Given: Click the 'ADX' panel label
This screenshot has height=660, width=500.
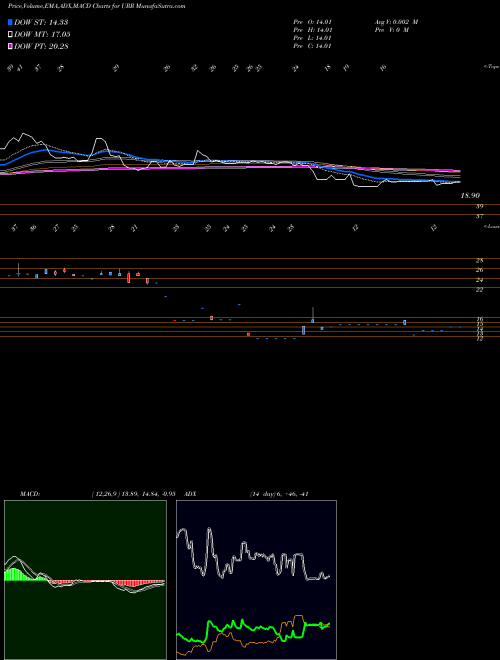Looking at the screenshot, I should 190,494.
